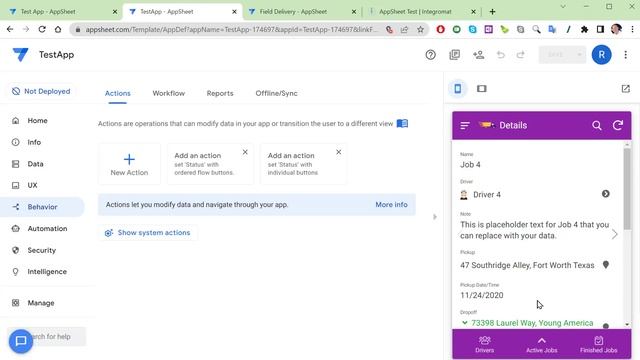Open the Active Jobs view
This screenshot has height=360, width=640.
tap(541, 344)
